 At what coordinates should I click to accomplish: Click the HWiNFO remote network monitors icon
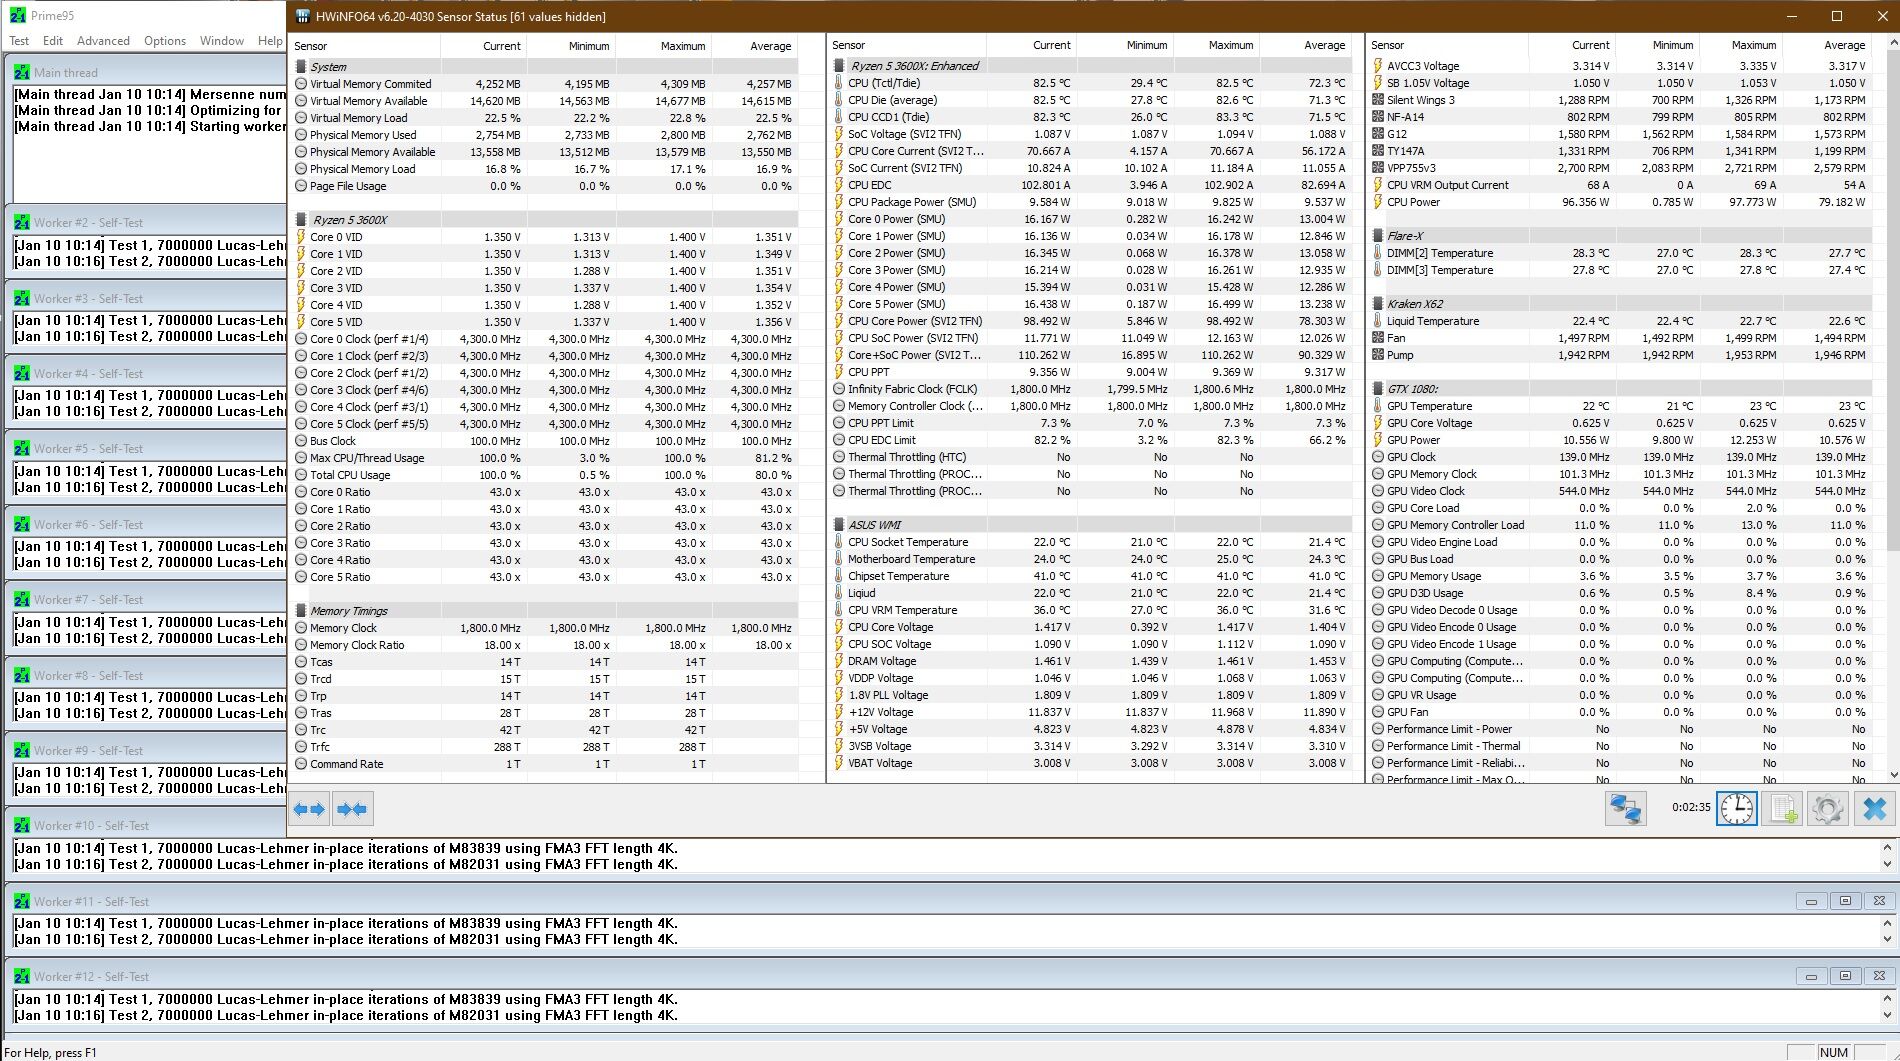point(1625,808)
